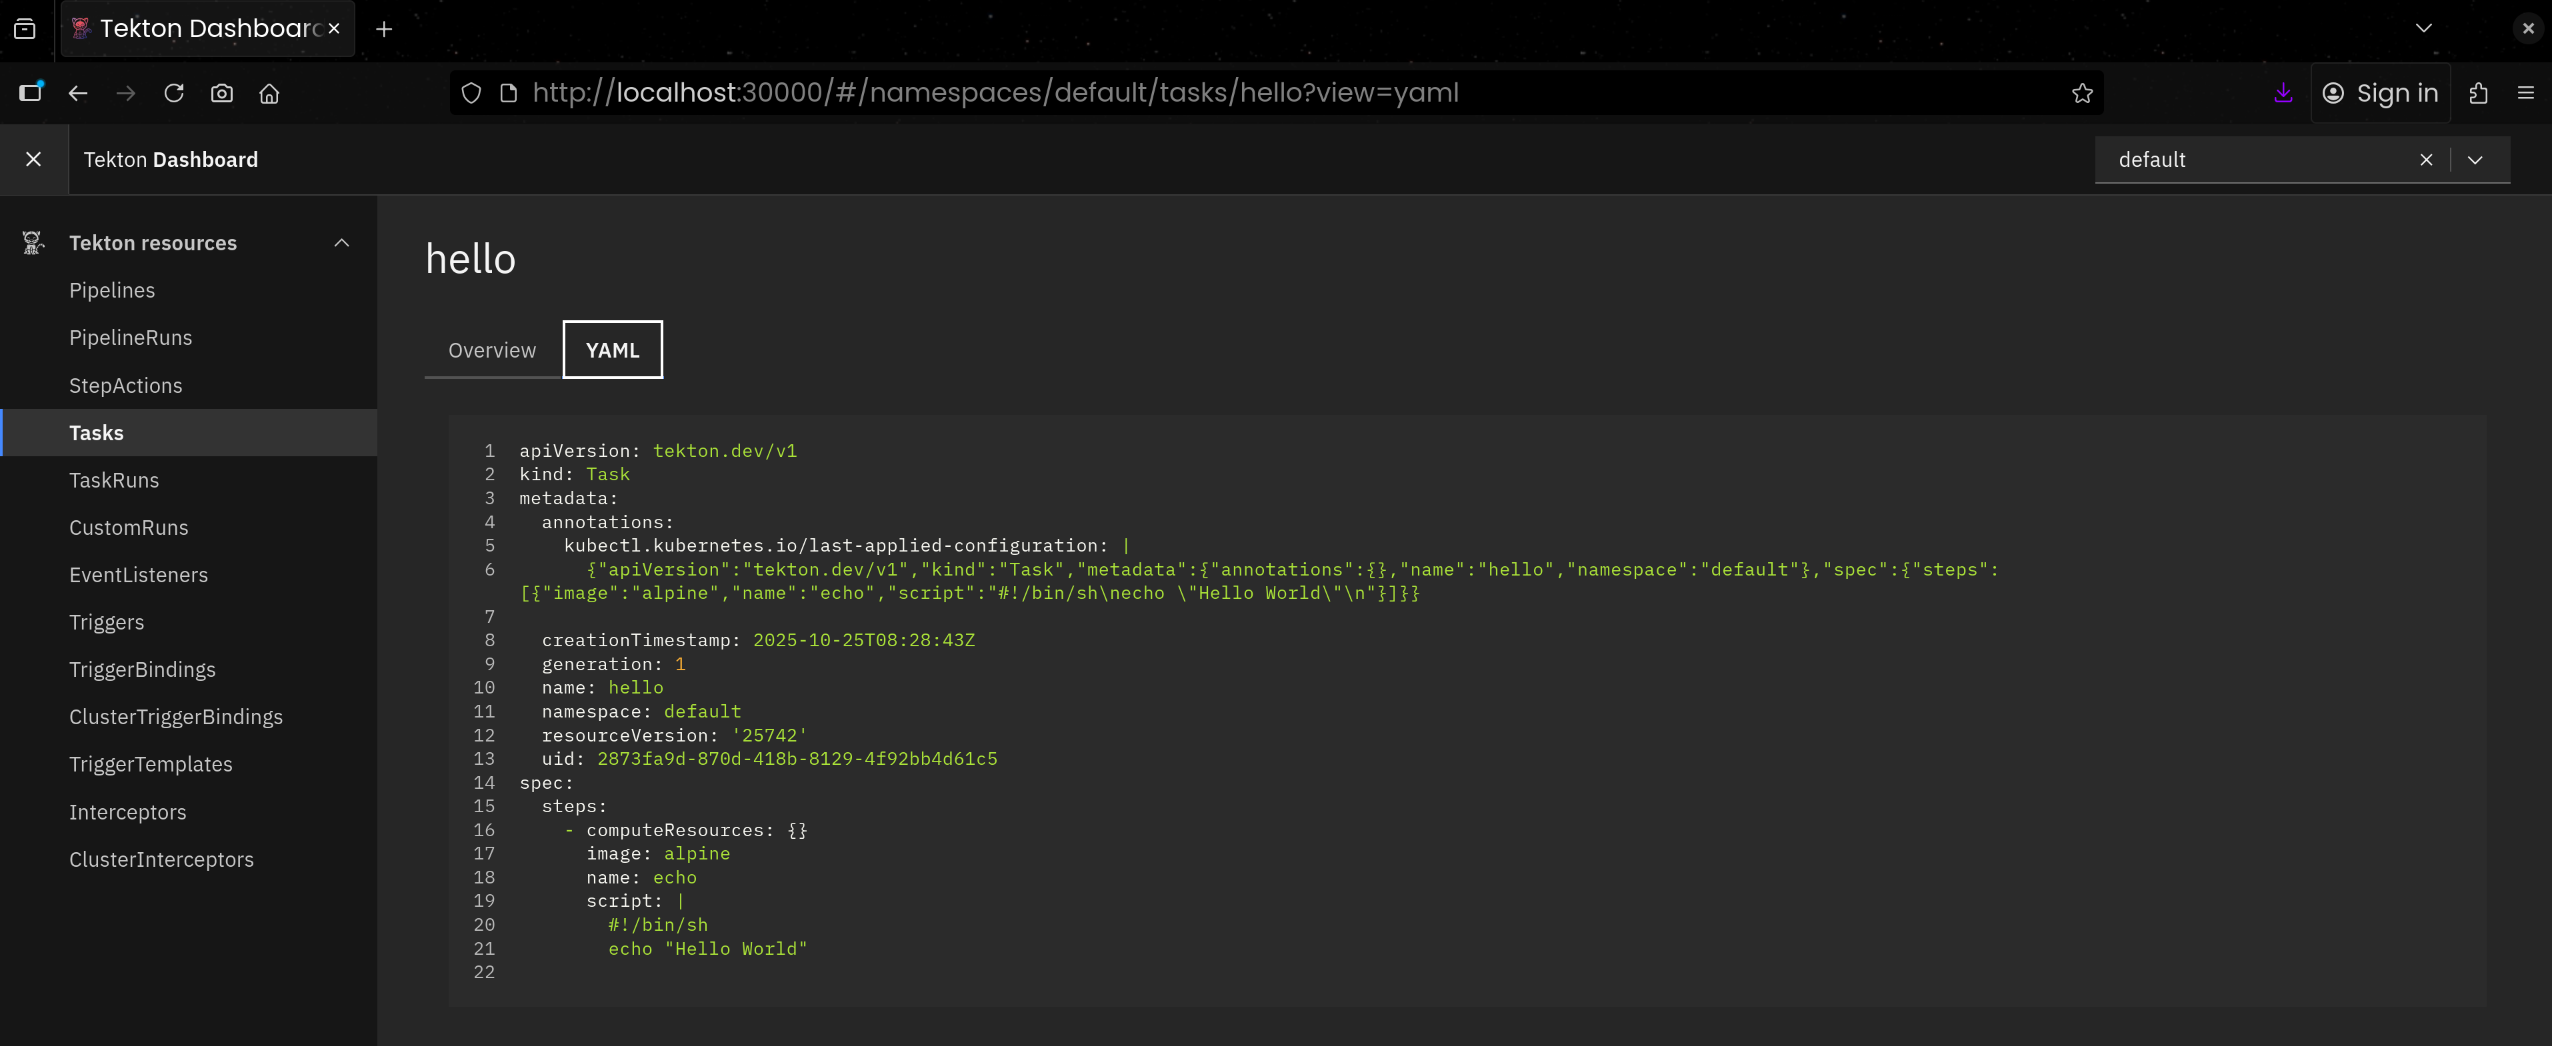Click the creationTimestamp value in YAML
This screenshot has width=2552, height=1046.
pyautogui.click(x=864, y=640)
